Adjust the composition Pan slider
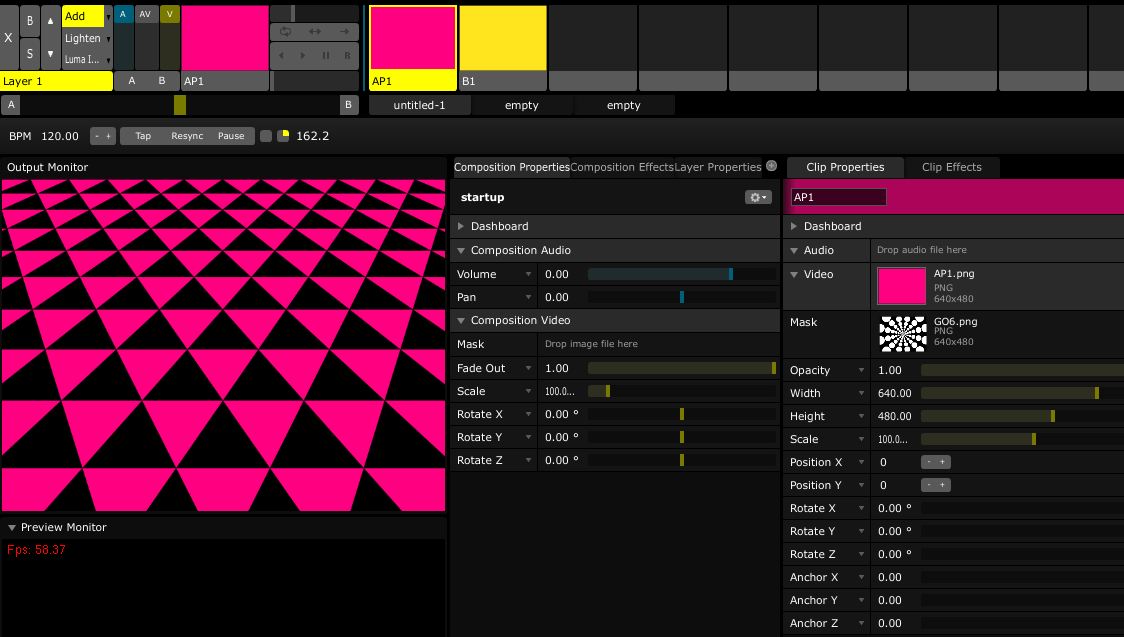The image size is (1124, 637). [x=682, y=297]
